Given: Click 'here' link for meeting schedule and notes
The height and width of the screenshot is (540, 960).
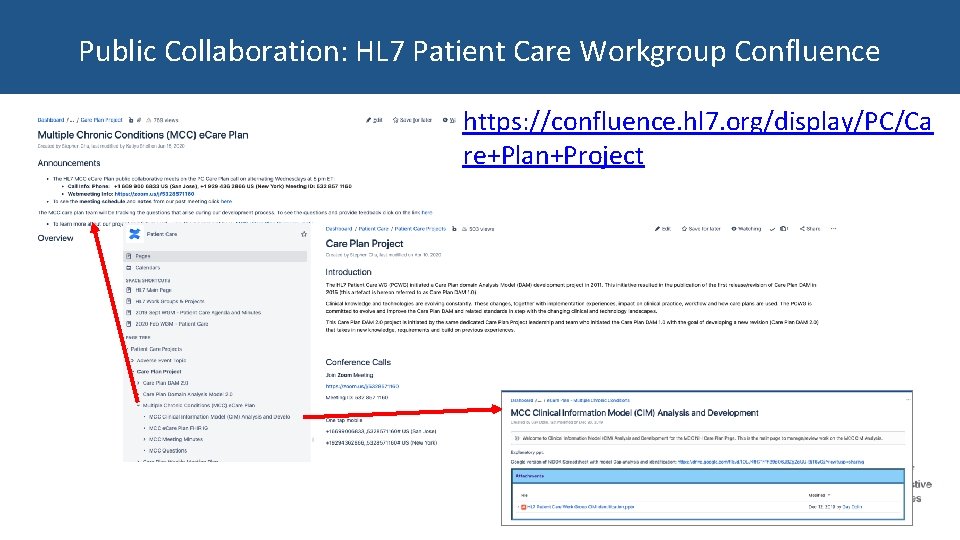Looking at the screenshot, I should click(x=227, y=201).
